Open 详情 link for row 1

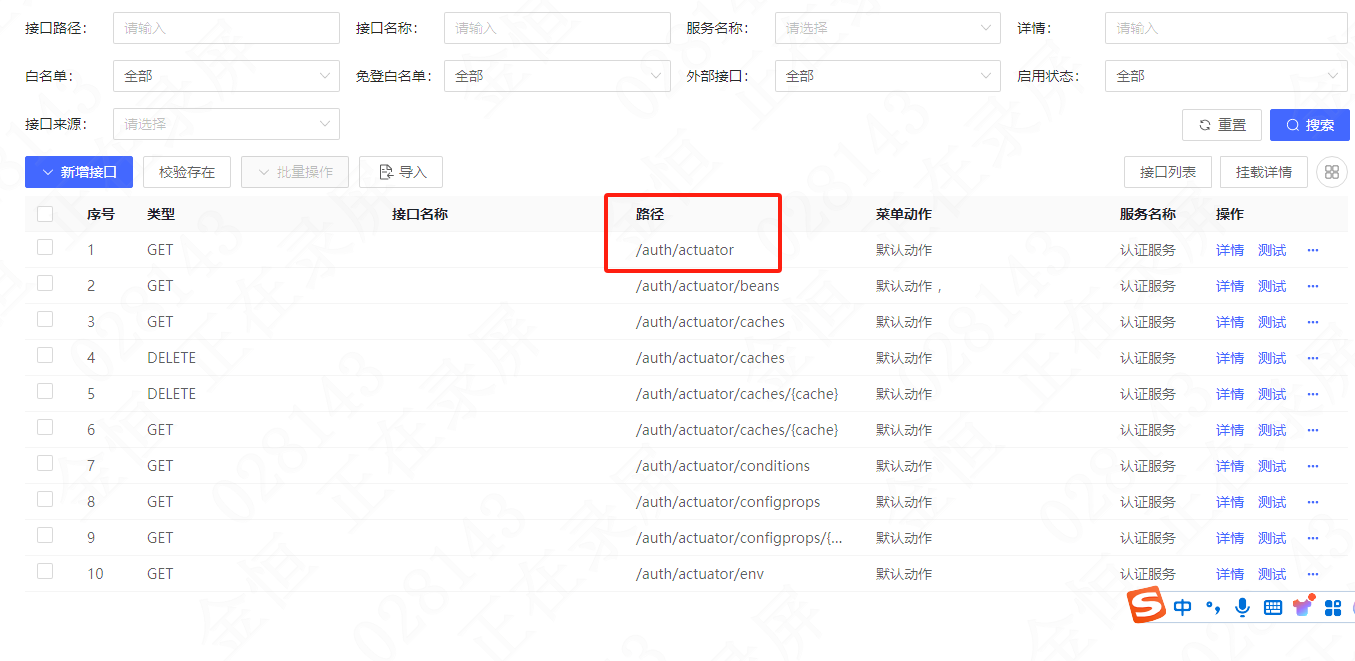click(1230, 250)
